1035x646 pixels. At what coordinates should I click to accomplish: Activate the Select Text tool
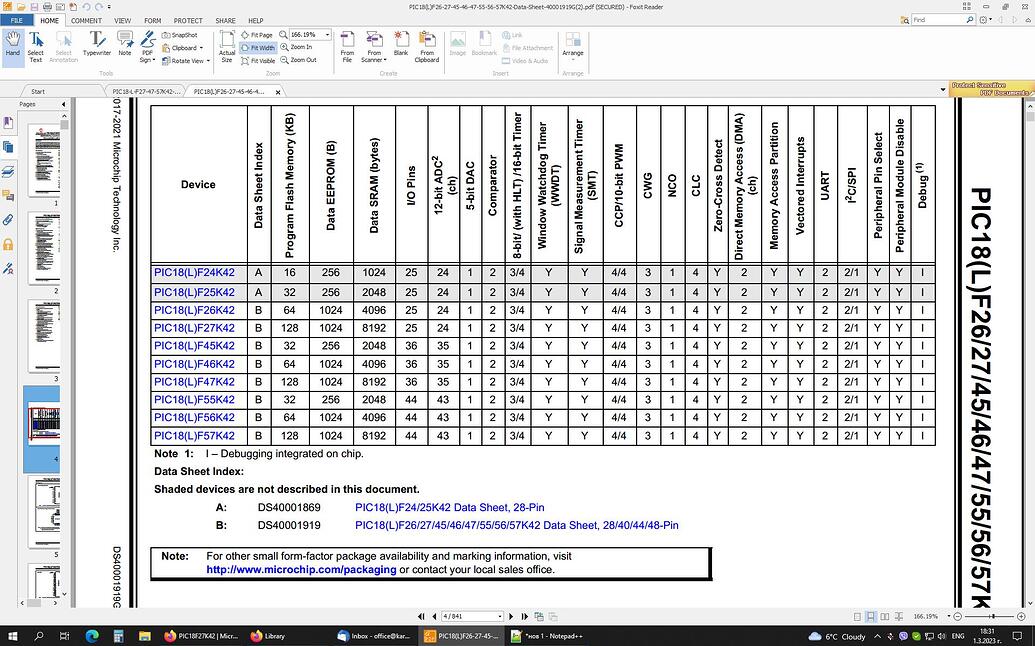point(36,45)
